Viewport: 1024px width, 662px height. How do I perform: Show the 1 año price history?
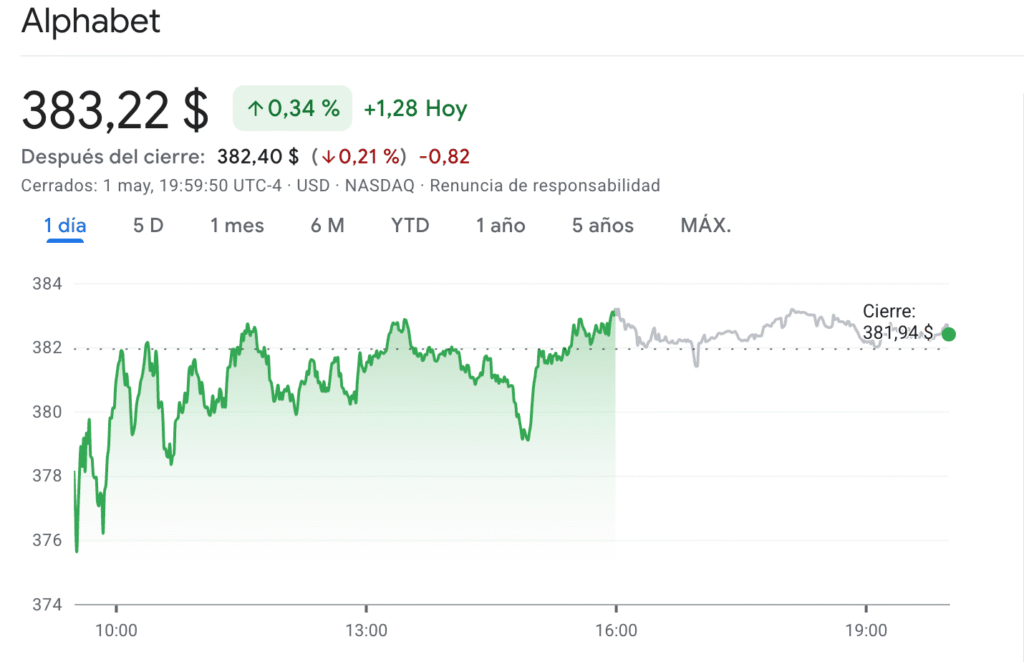[x=500, y=225]
